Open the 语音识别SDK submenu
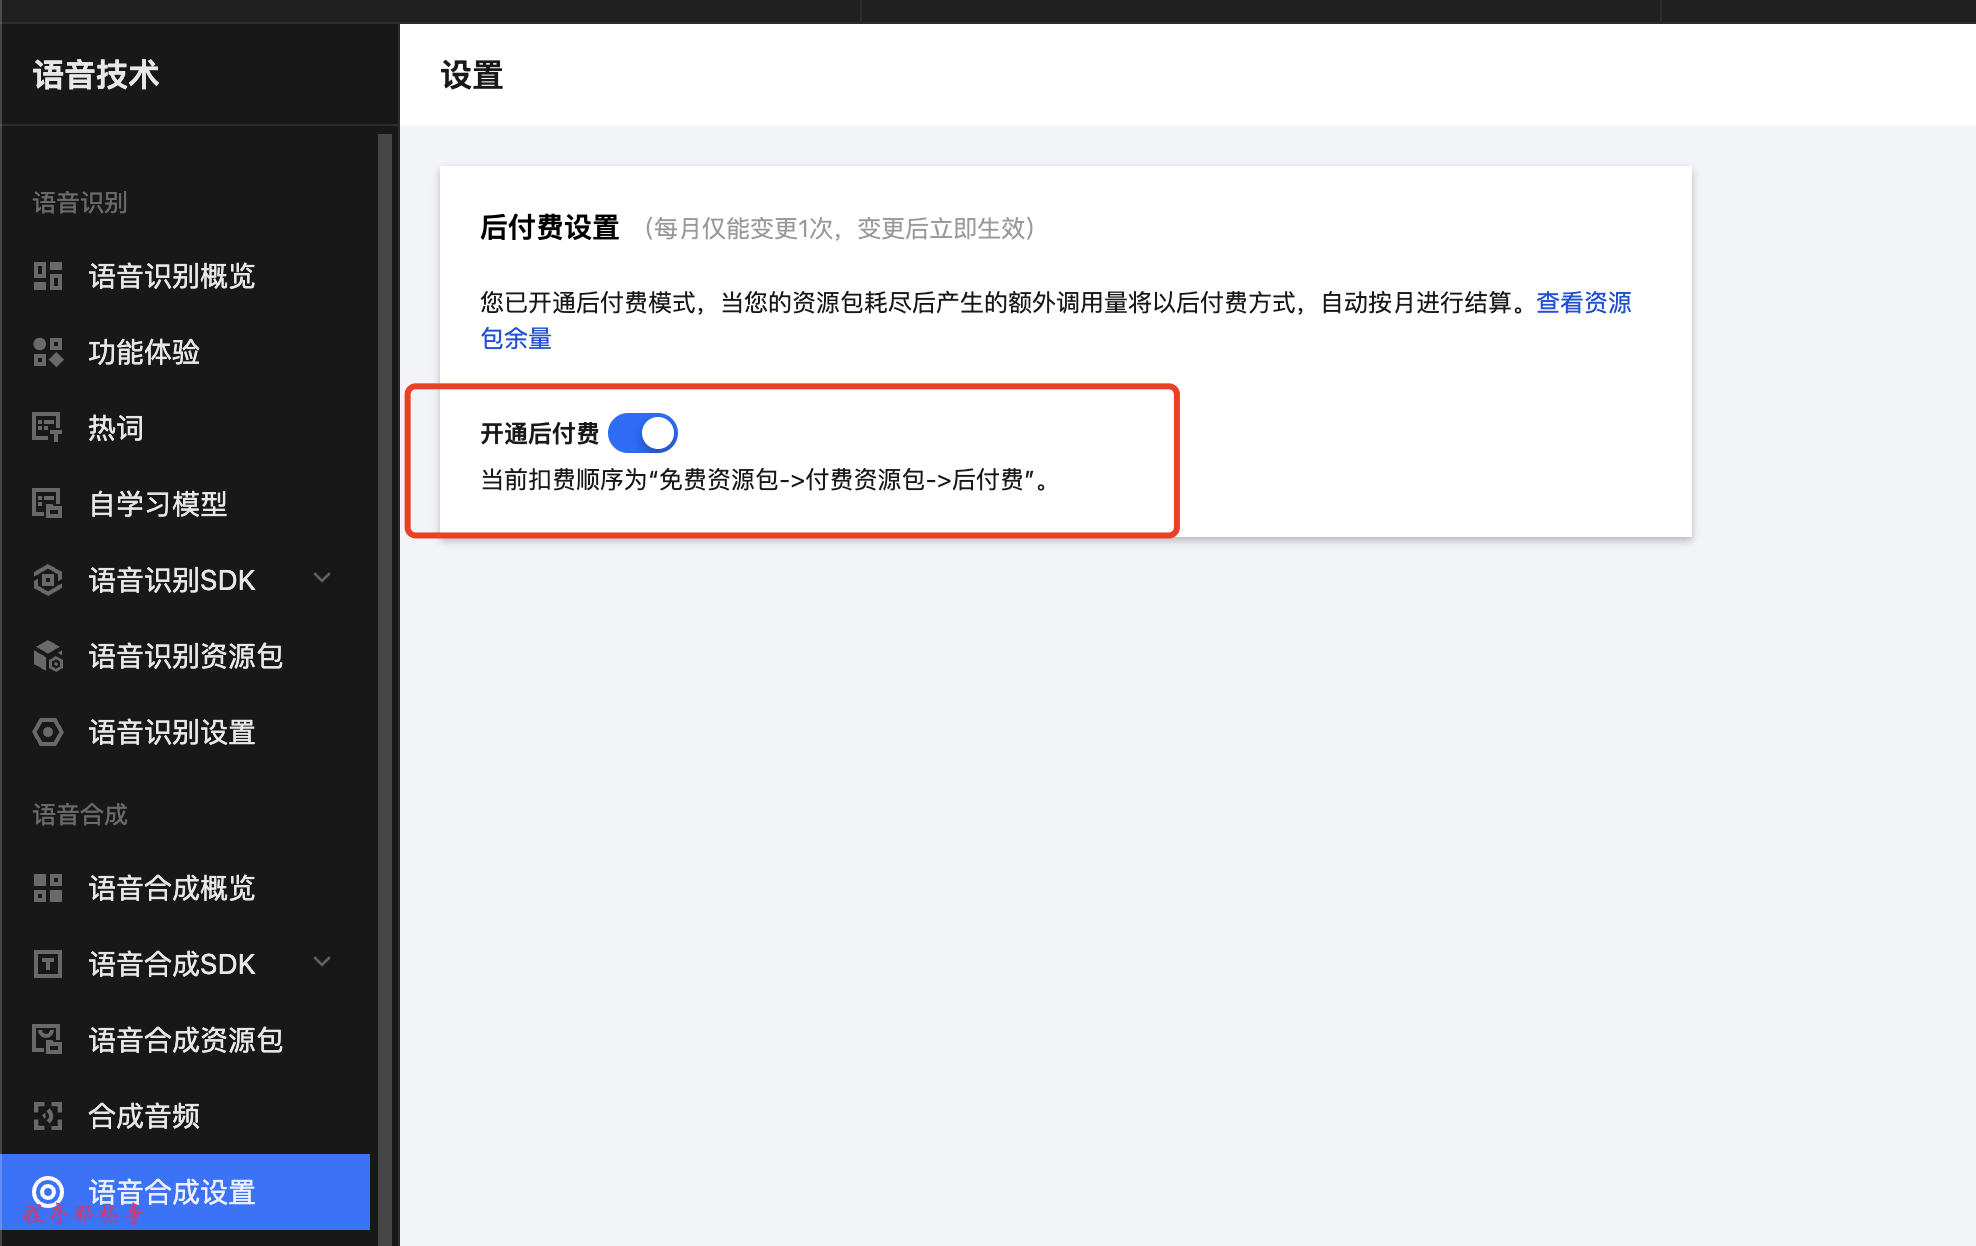The height and width of the screenshot is (1246, 1976). click(172, 580)
